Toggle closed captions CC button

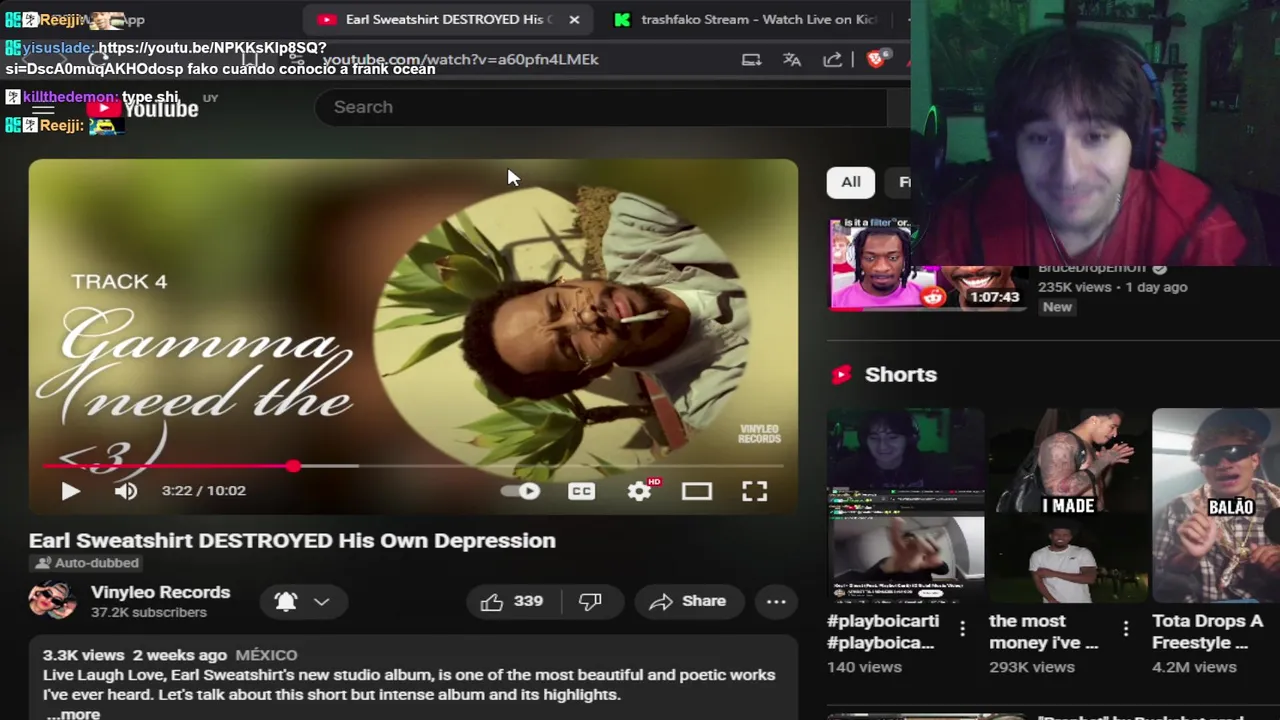coord(581,491)
